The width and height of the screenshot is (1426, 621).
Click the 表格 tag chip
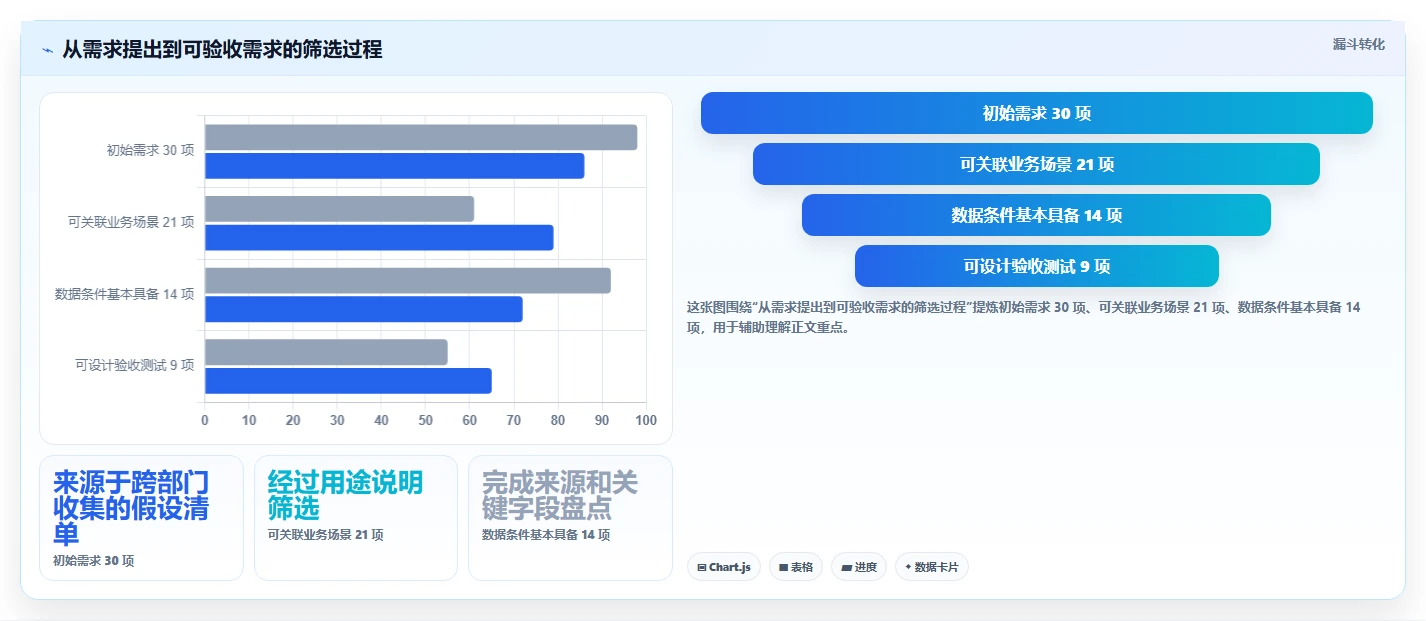796,567
